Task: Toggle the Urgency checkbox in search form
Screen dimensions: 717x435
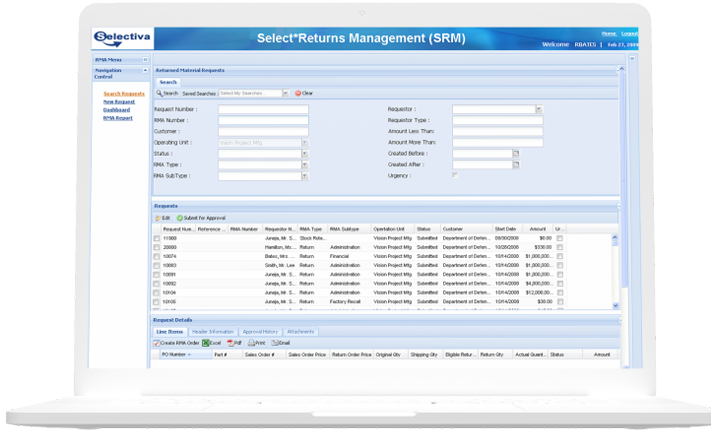Action: pos(456,175)
